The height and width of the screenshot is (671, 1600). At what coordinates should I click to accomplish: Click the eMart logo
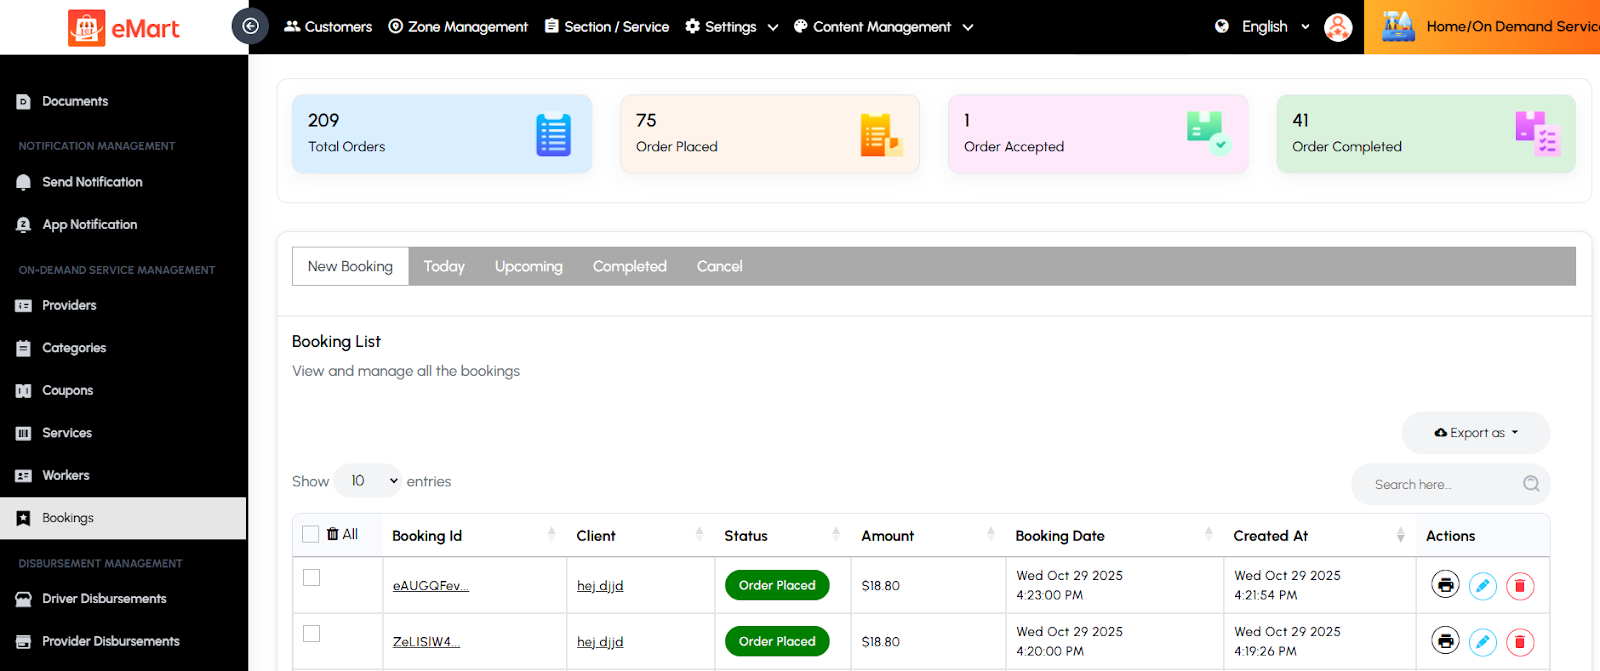pos(124,28)
